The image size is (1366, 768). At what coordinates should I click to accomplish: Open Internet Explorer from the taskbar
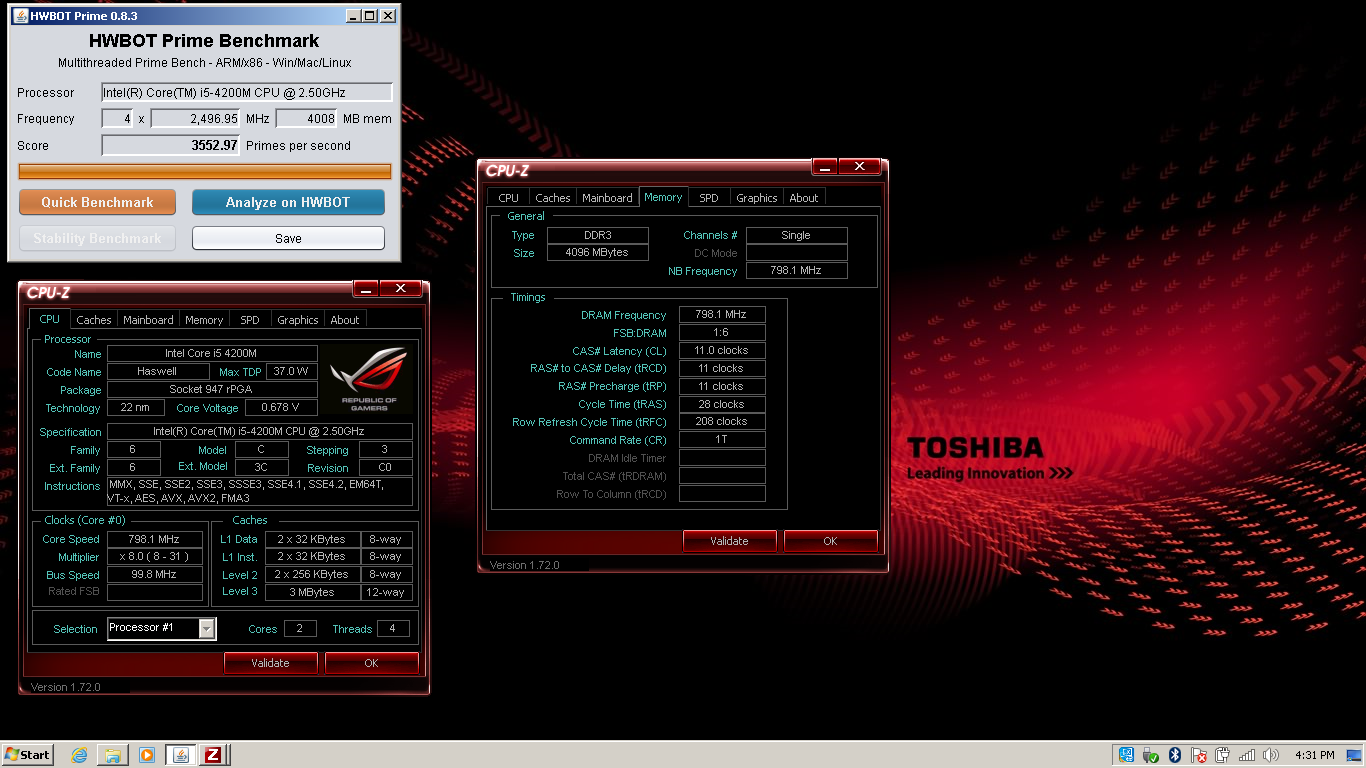pyautogui.click(x=79, y=755)
